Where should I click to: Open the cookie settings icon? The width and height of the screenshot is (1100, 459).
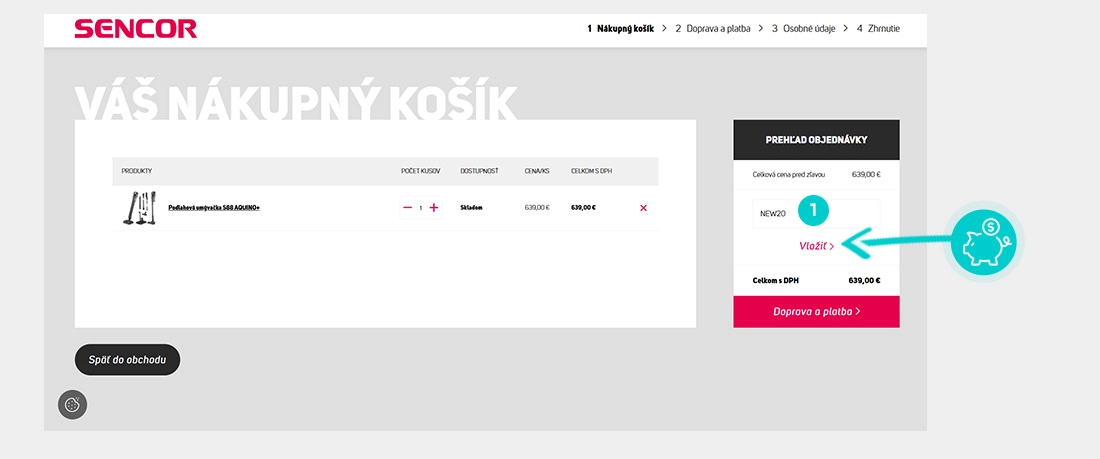pyautogui.click(x=72, y=405)
